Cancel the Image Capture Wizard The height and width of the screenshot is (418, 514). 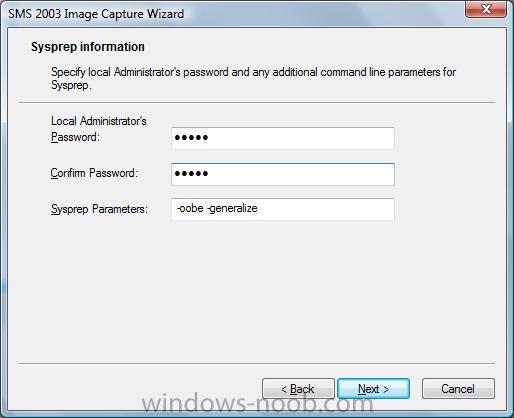[458, 389]
